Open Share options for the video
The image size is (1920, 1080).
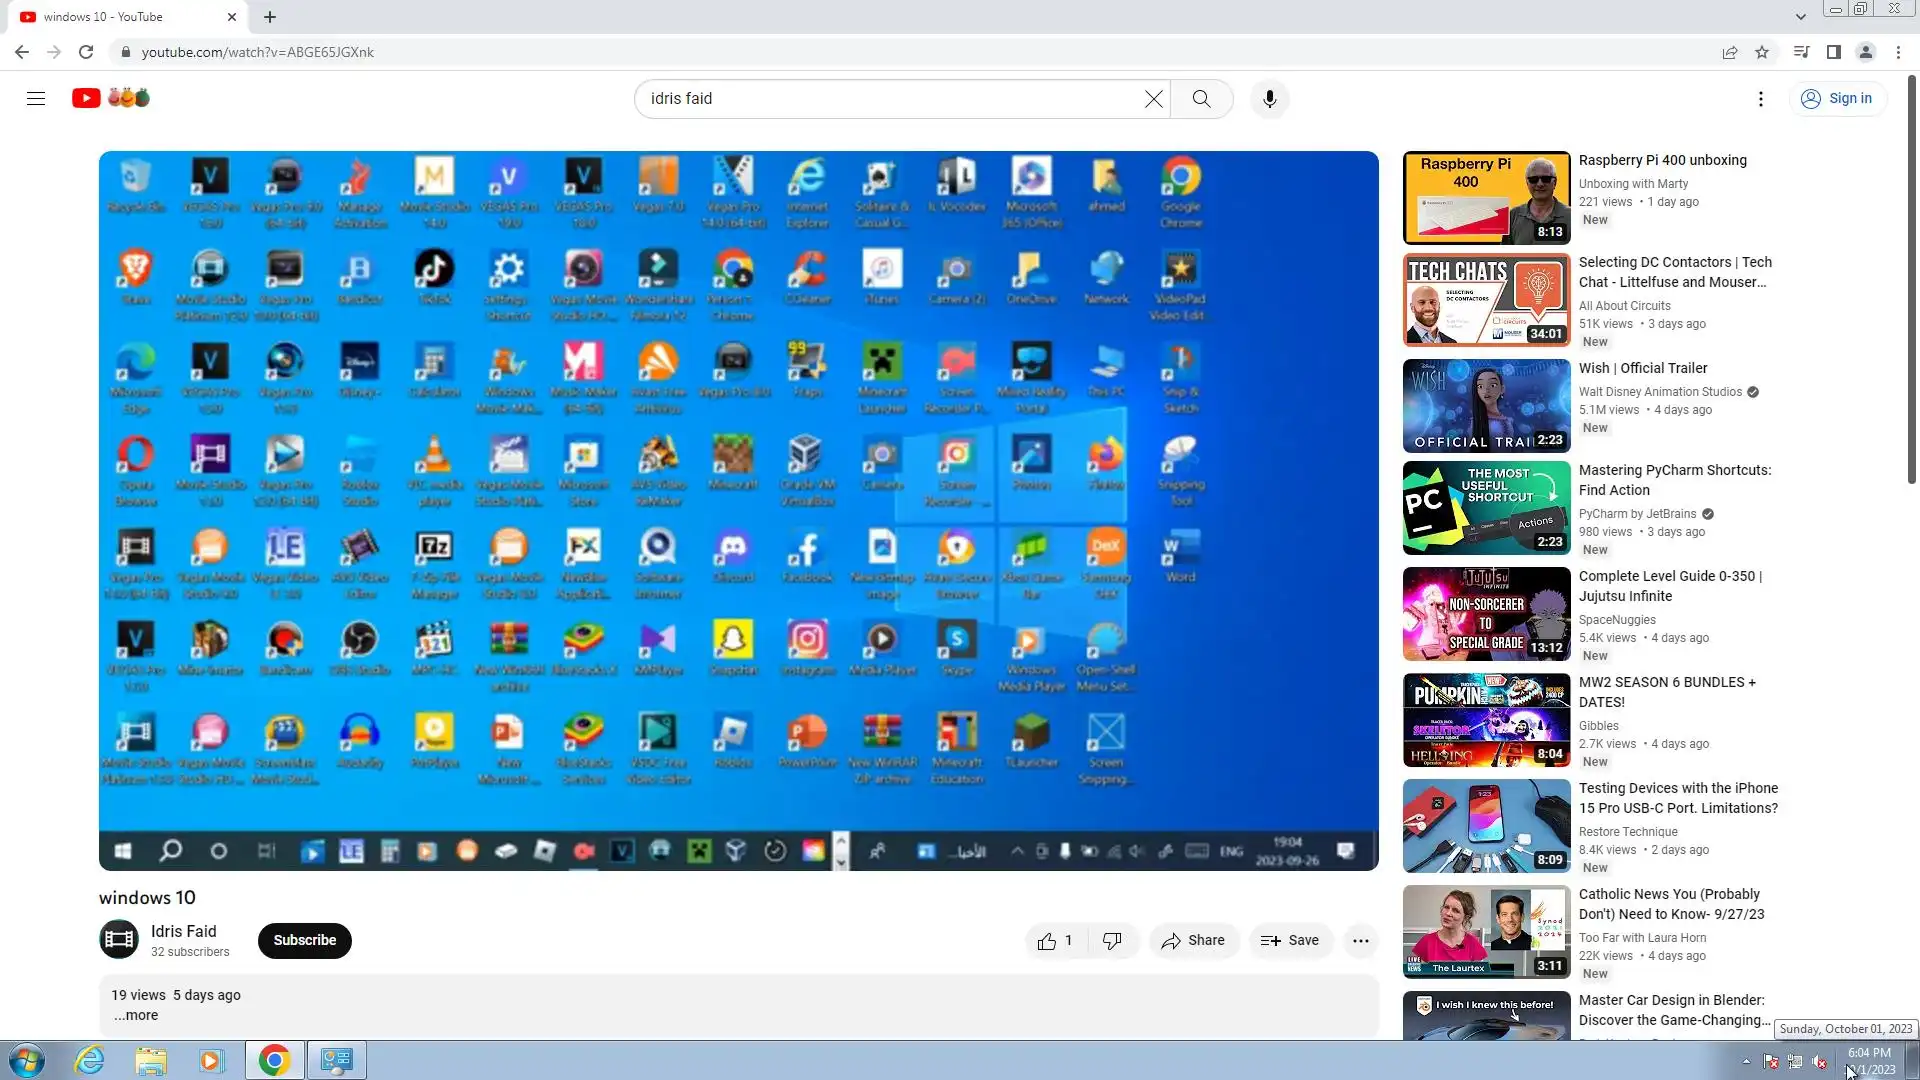pyautogui.click(x=1193, y=941)
